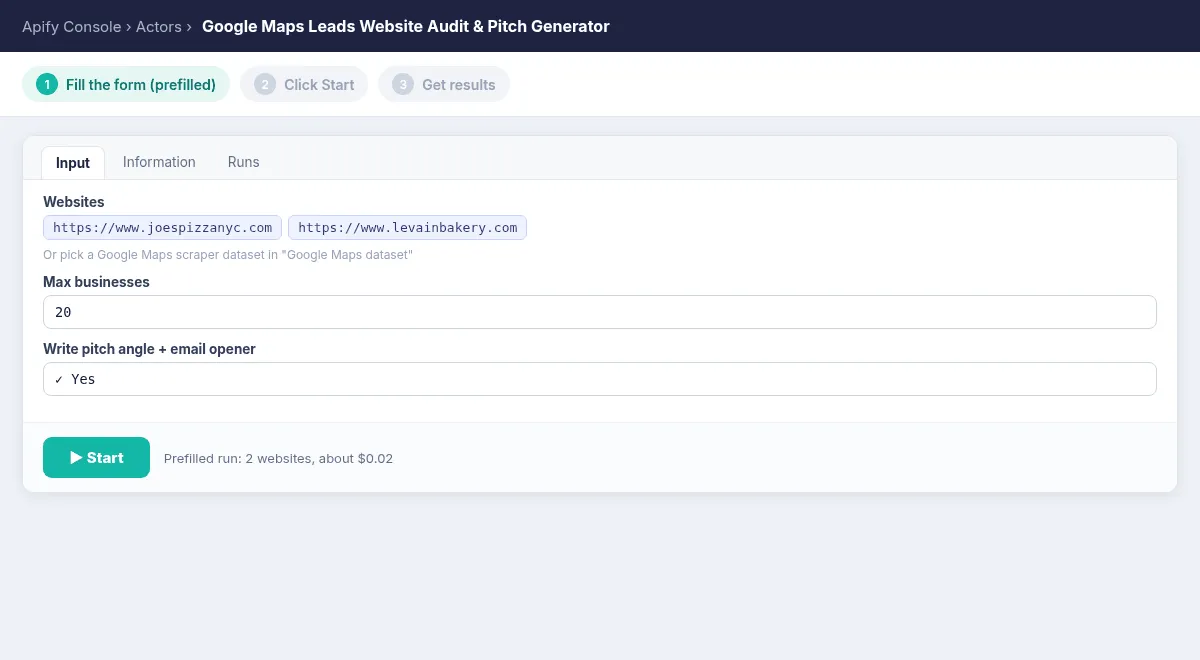Open Apify Console breadcrumb
This screenshot has width=1200, height=660.
72,27
